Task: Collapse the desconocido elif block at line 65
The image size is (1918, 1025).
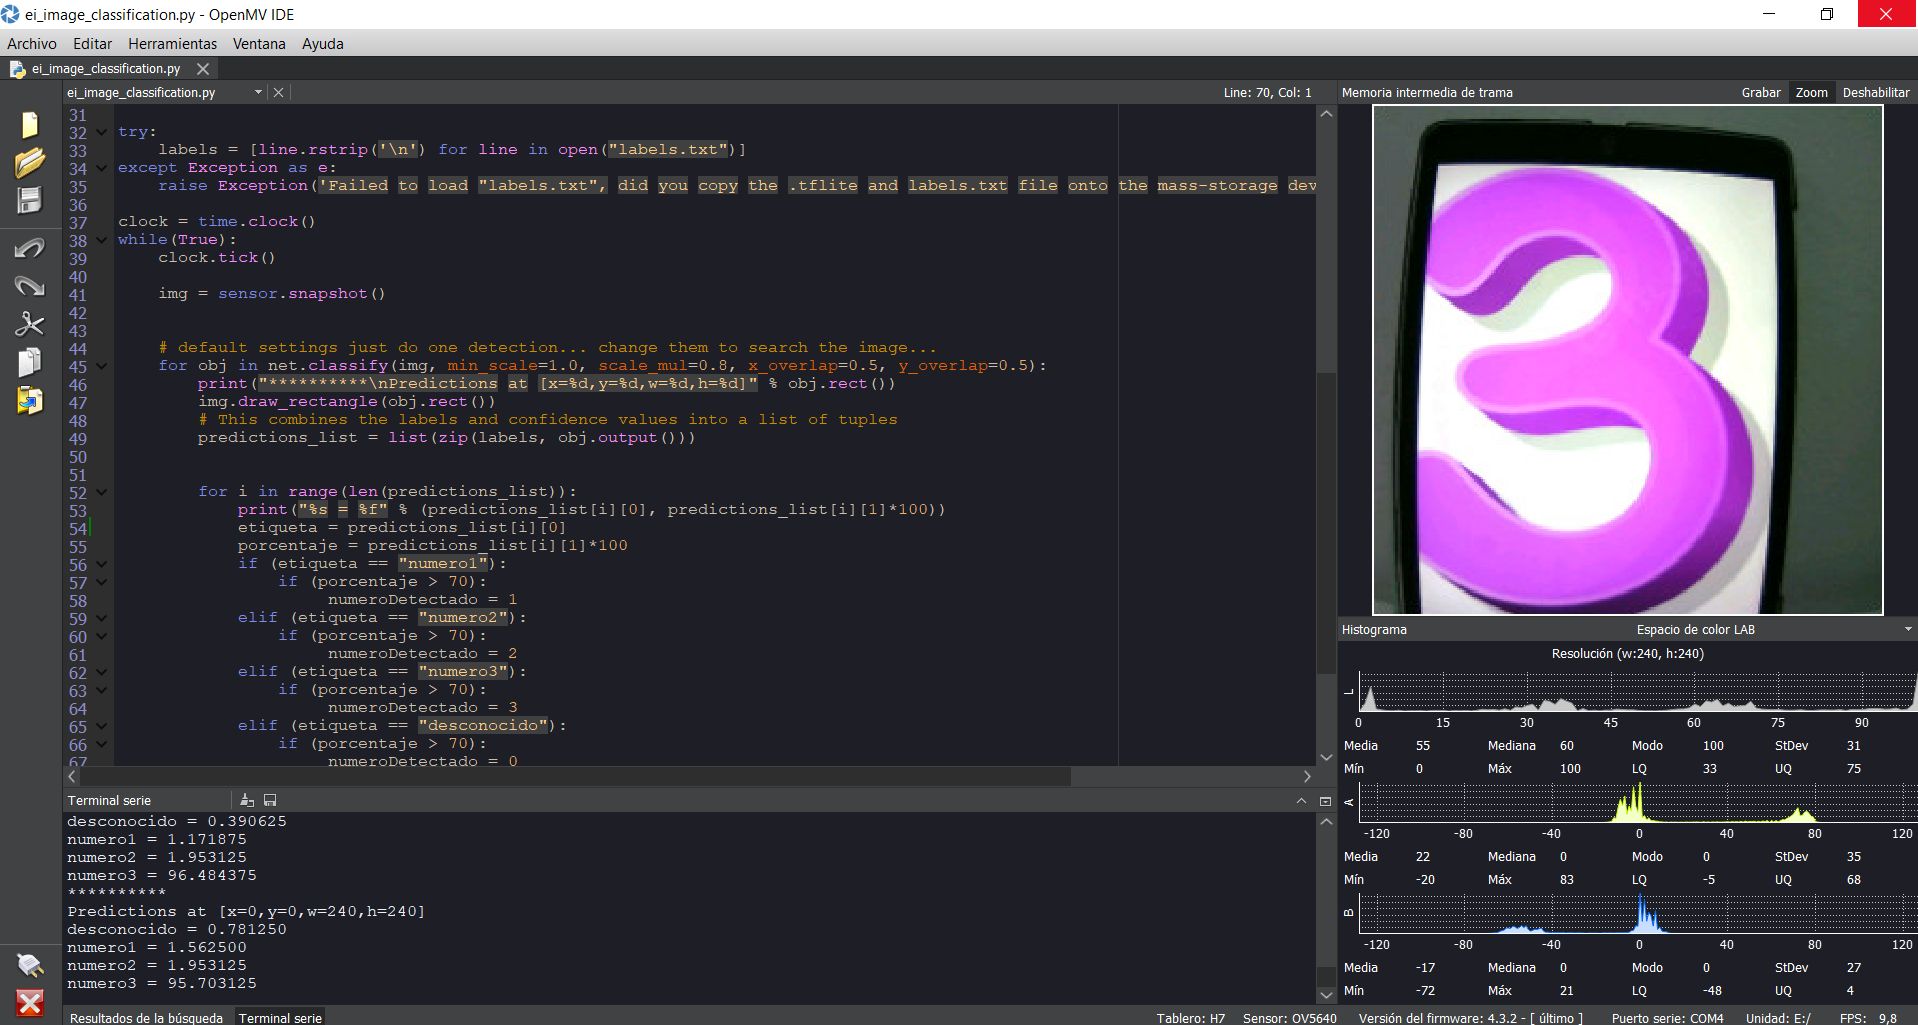Action: click(x=102, y=726)
